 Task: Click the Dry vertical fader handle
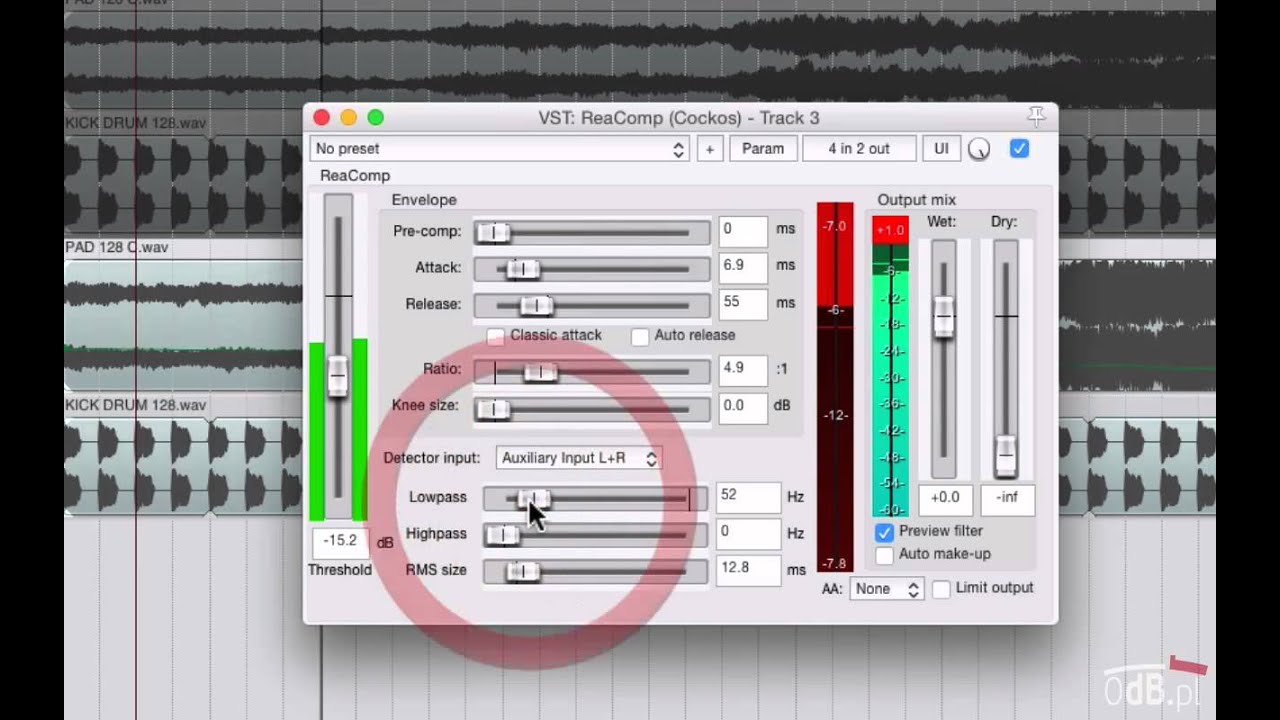[1006, 456]
